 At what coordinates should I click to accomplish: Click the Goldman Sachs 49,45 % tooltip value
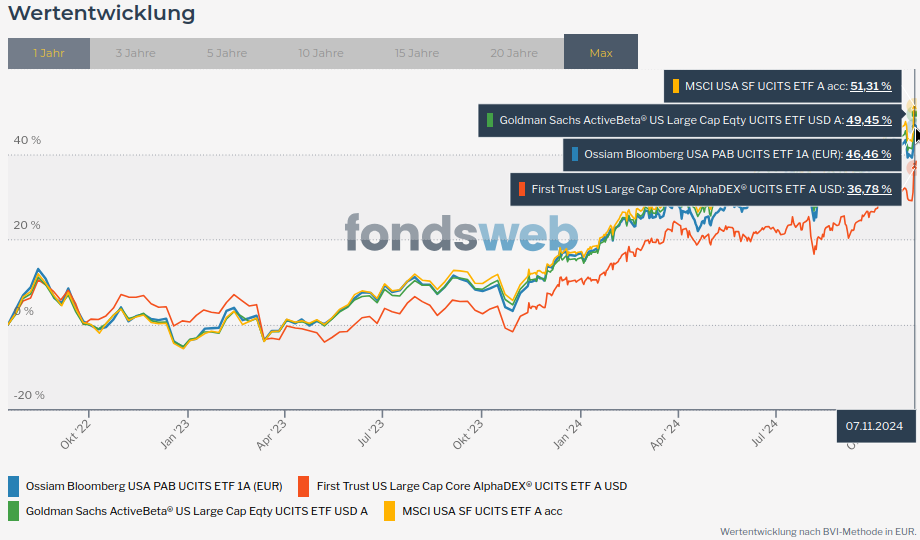click(x=868, y=120)
